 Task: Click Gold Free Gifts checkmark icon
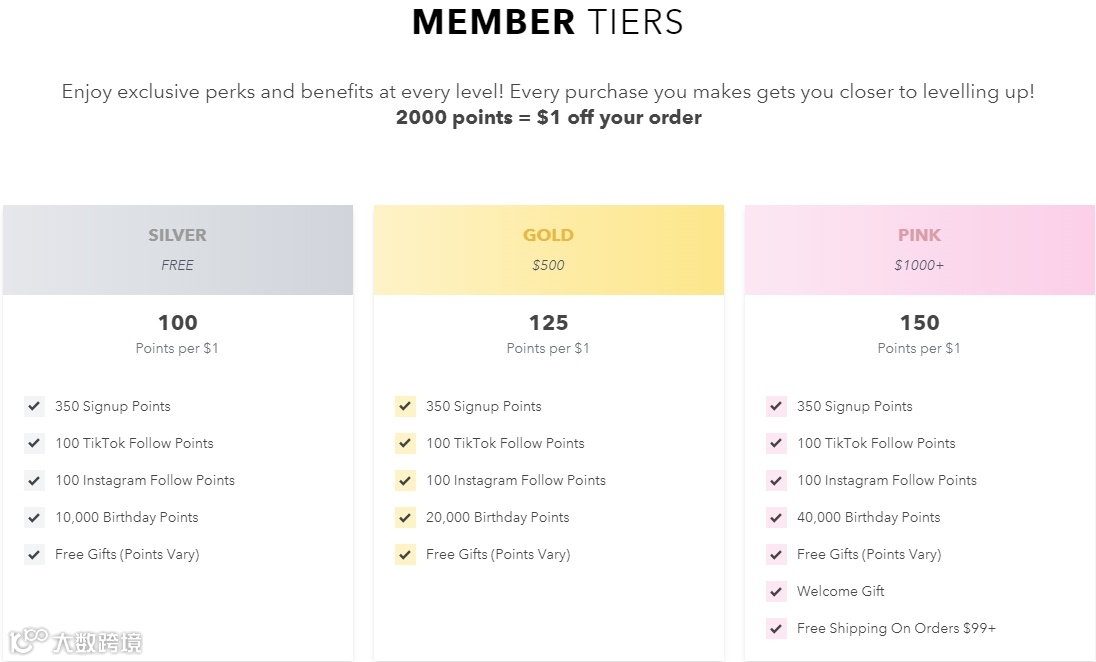(x=405, y=554)
